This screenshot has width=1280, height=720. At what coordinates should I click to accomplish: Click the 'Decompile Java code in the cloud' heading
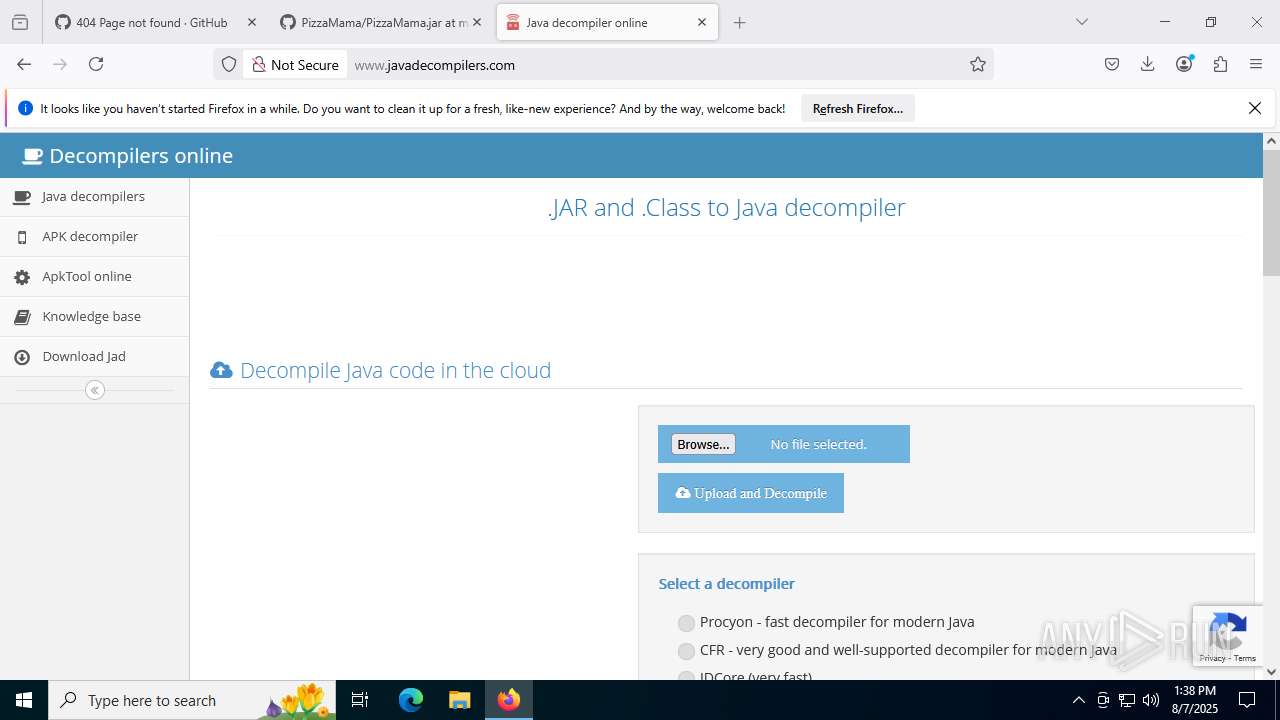[x=396, y=370]
